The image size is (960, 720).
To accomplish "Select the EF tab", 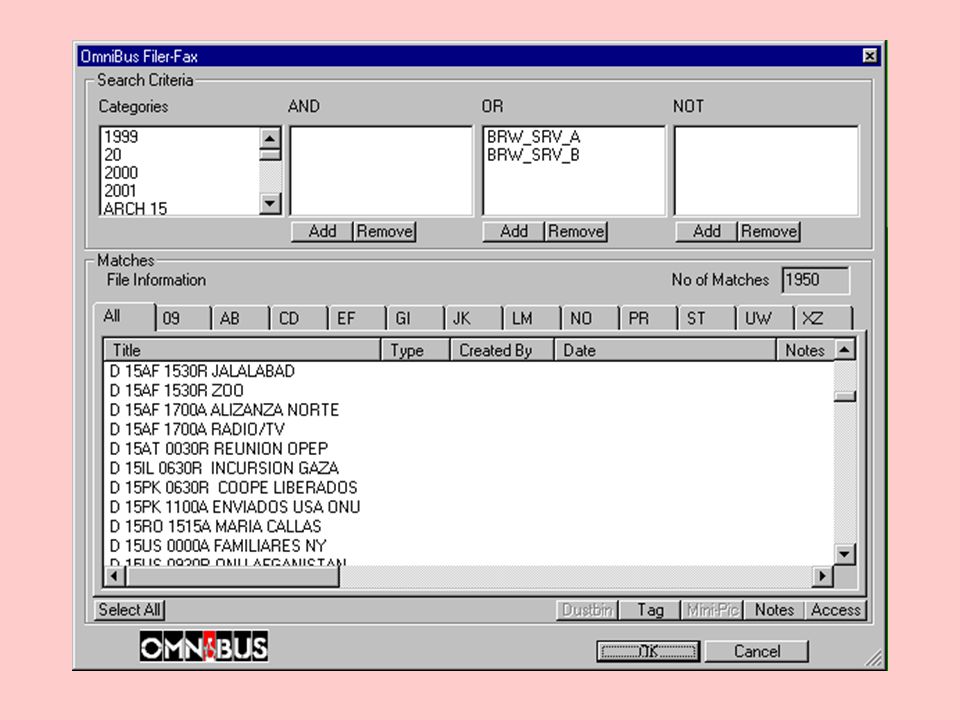I will pos(357,318).
